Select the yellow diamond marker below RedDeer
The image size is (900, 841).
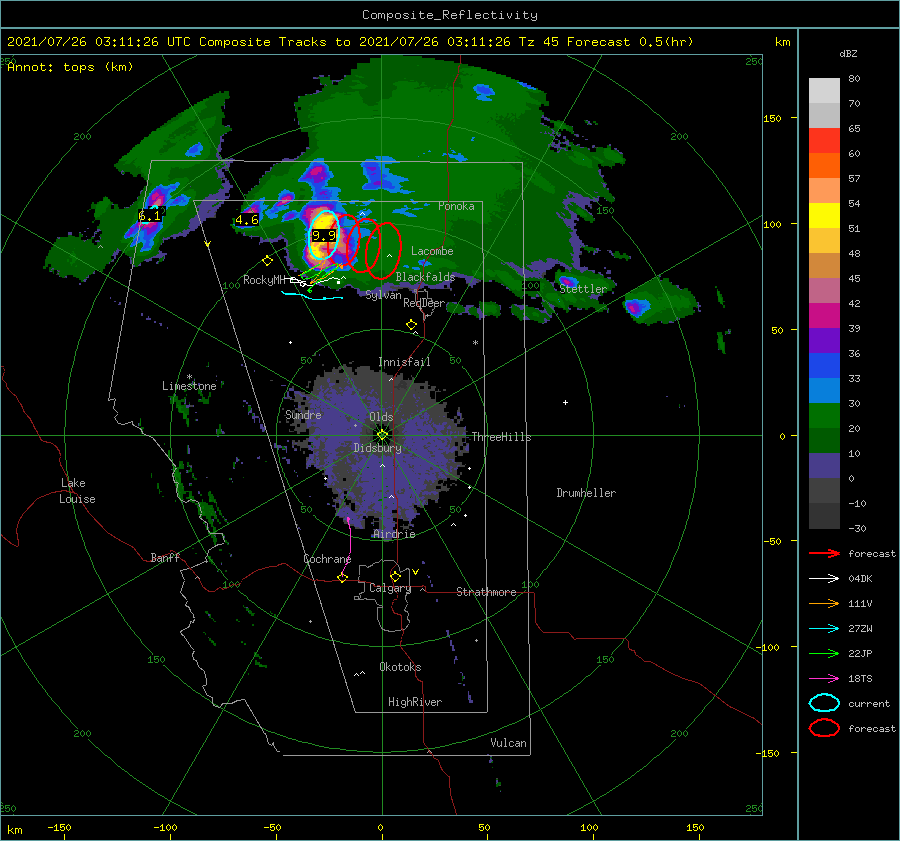pos(412,325)
